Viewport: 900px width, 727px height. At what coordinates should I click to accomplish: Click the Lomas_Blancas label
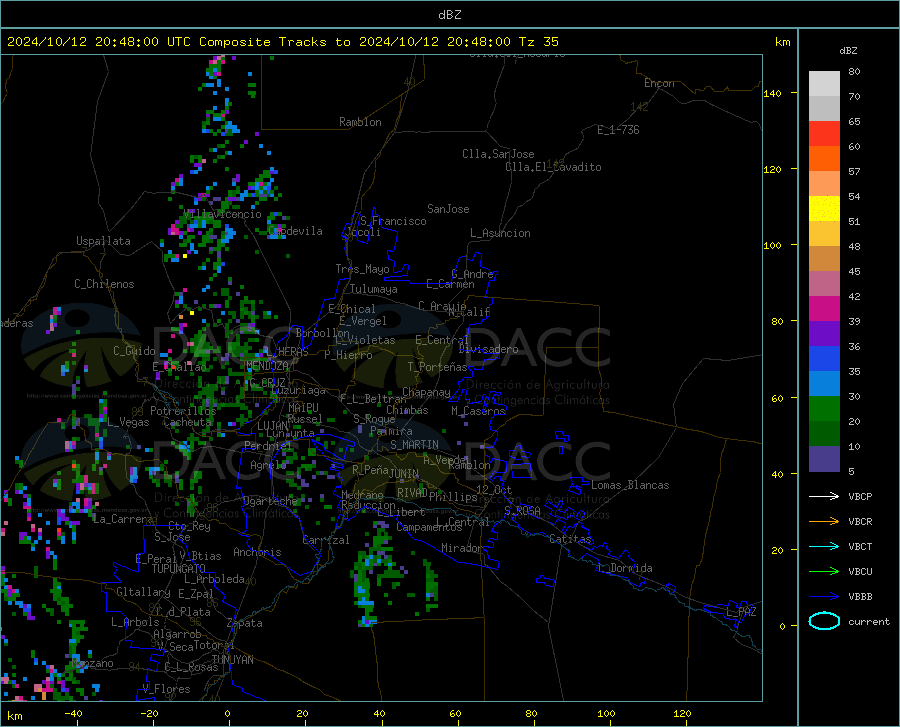point(630,485)
